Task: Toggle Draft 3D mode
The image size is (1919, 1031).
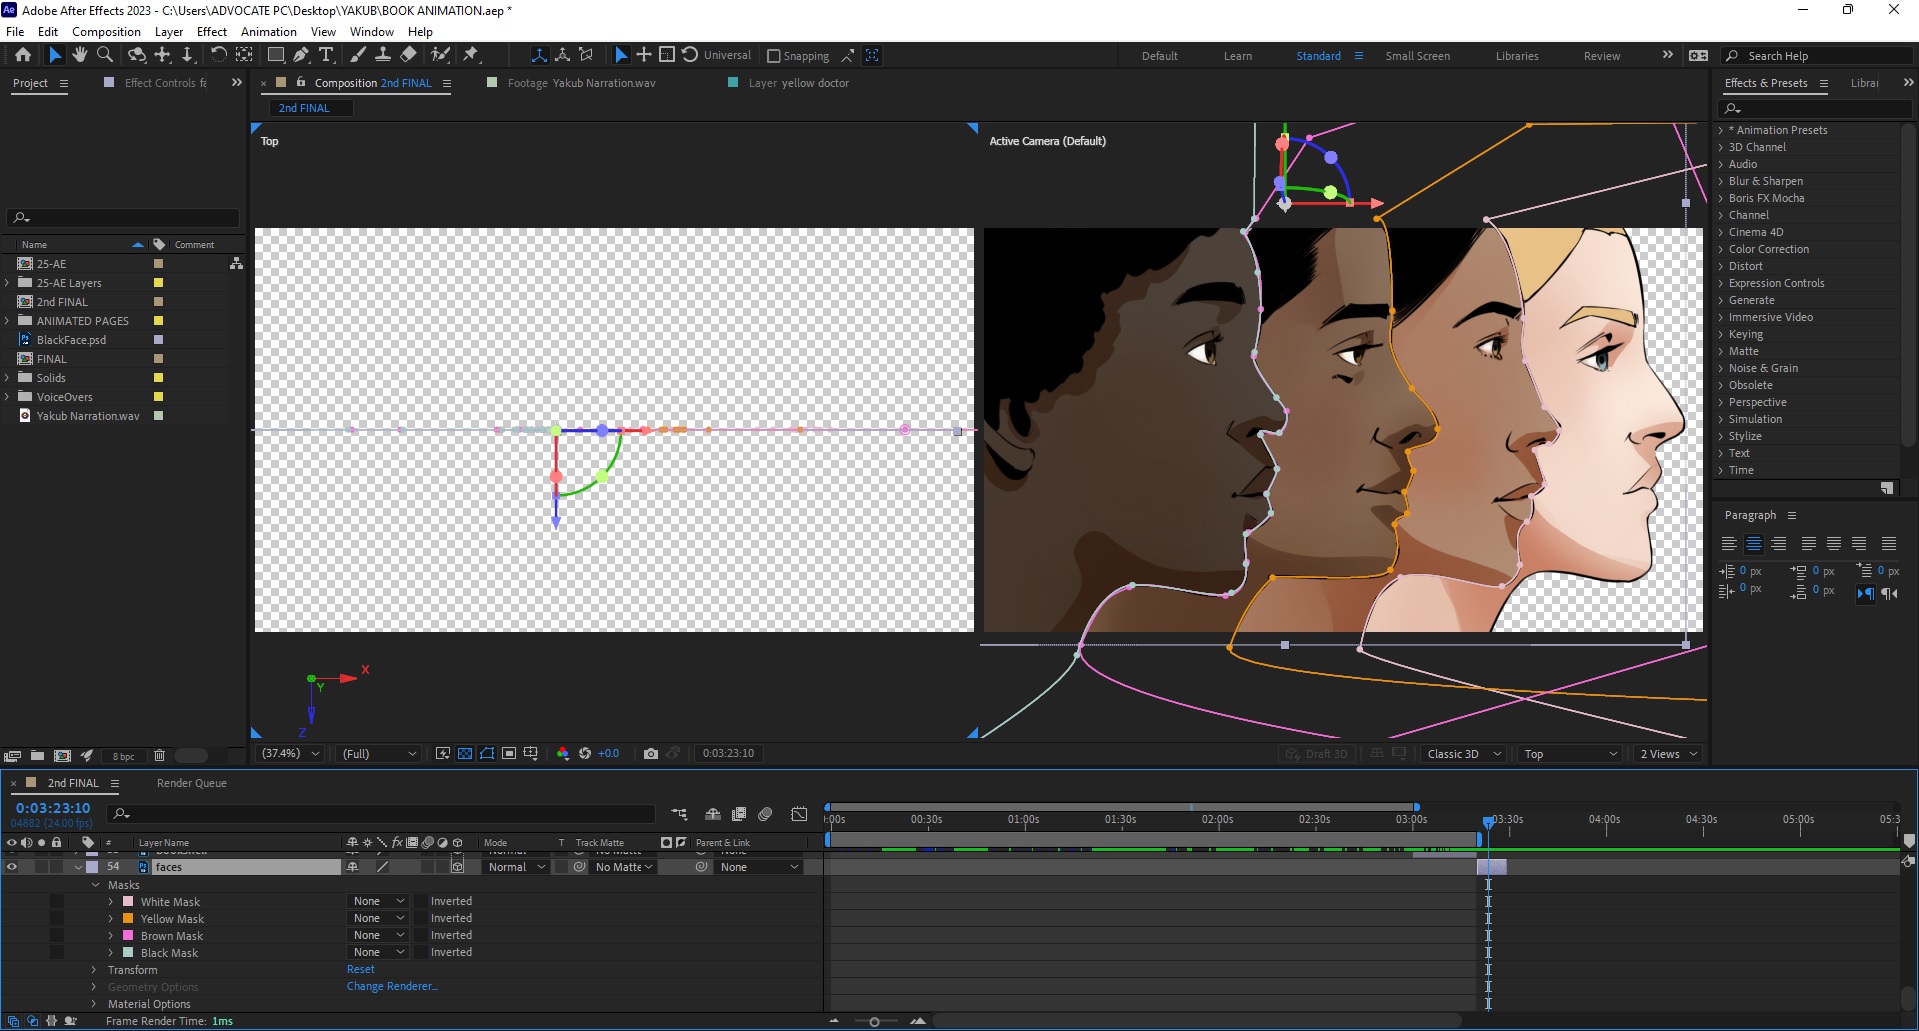Action: click(x=1316, y=753)
